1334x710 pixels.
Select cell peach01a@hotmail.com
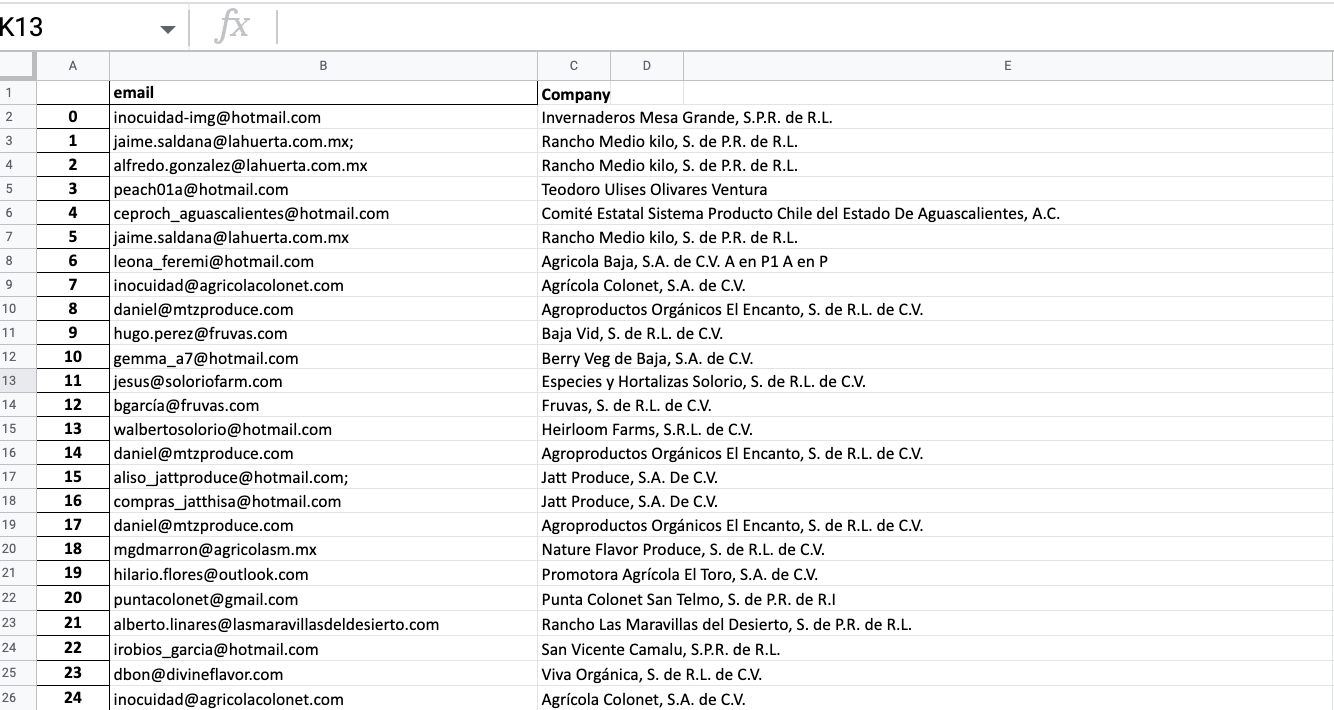[x=323, y=189]
